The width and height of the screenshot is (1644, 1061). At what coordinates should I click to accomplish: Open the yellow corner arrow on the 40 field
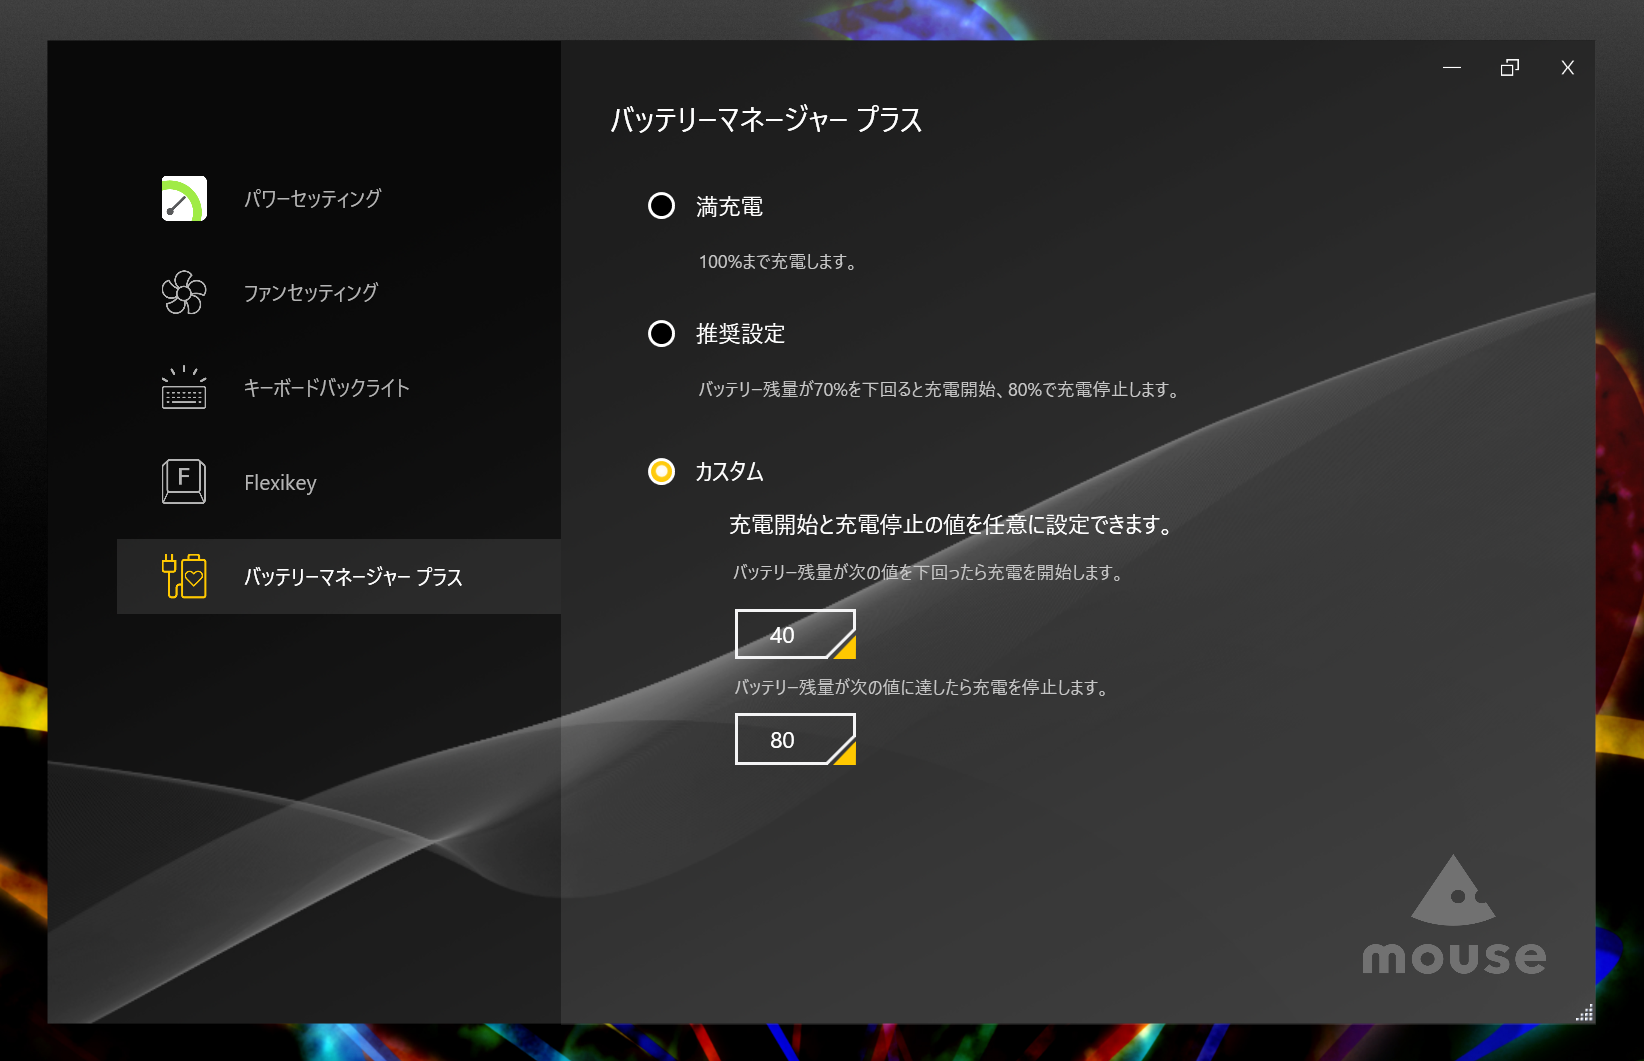coord(845,648)
